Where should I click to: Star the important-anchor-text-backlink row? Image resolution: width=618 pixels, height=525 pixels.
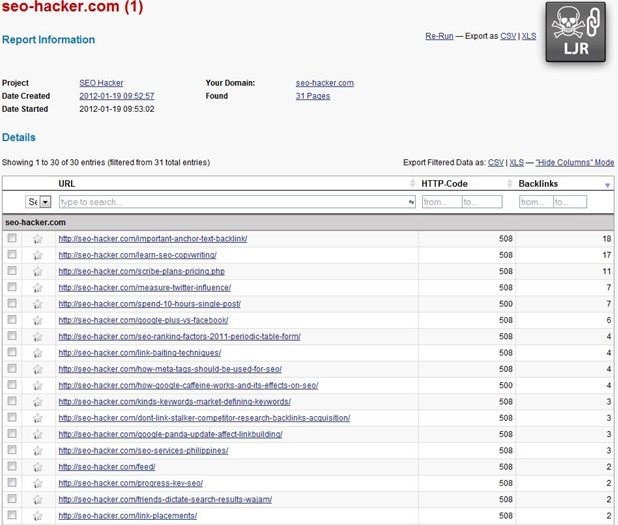tap(38, 239)
